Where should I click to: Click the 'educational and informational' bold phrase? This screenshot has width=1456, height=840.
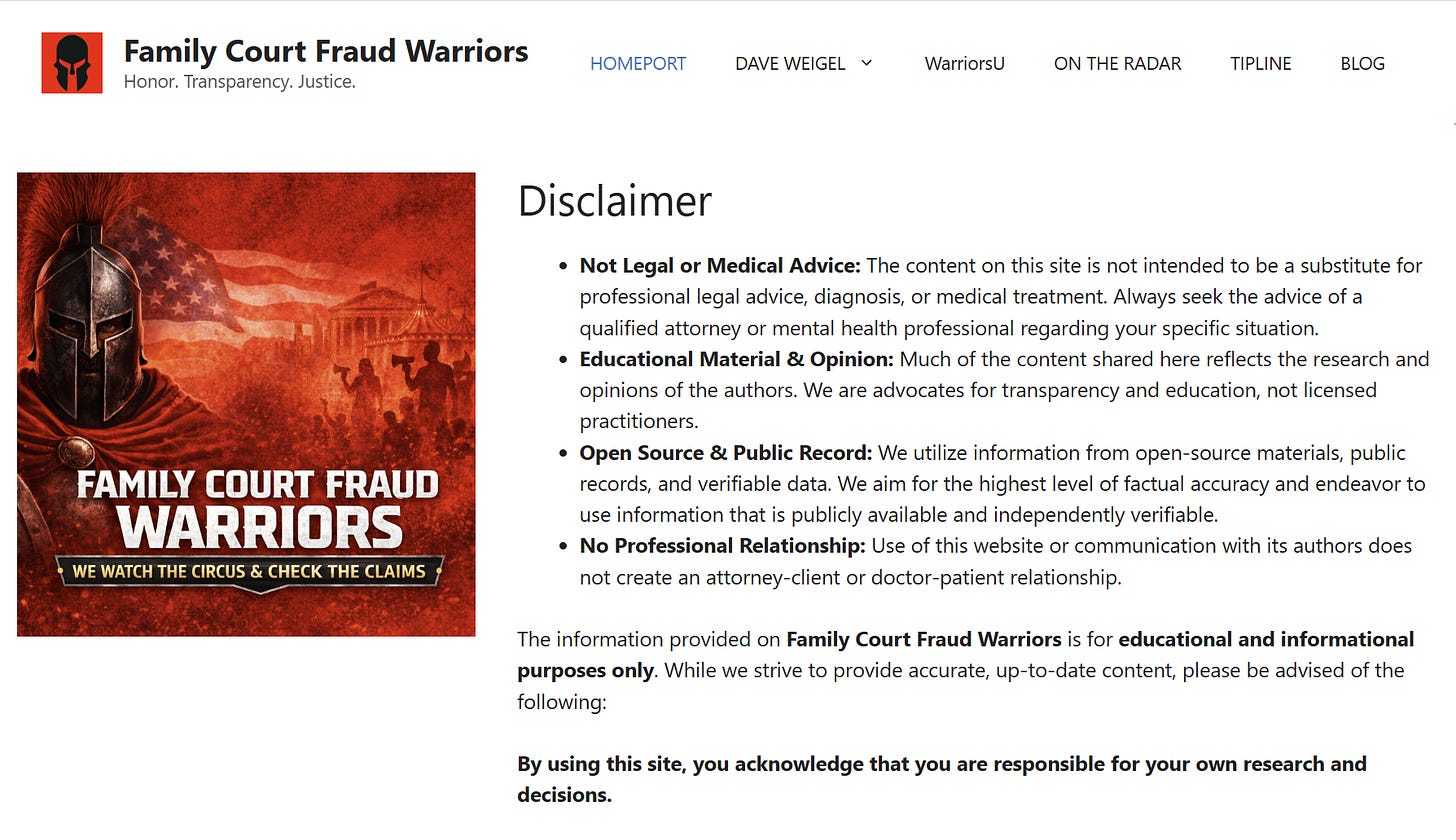pos(1266,639)
